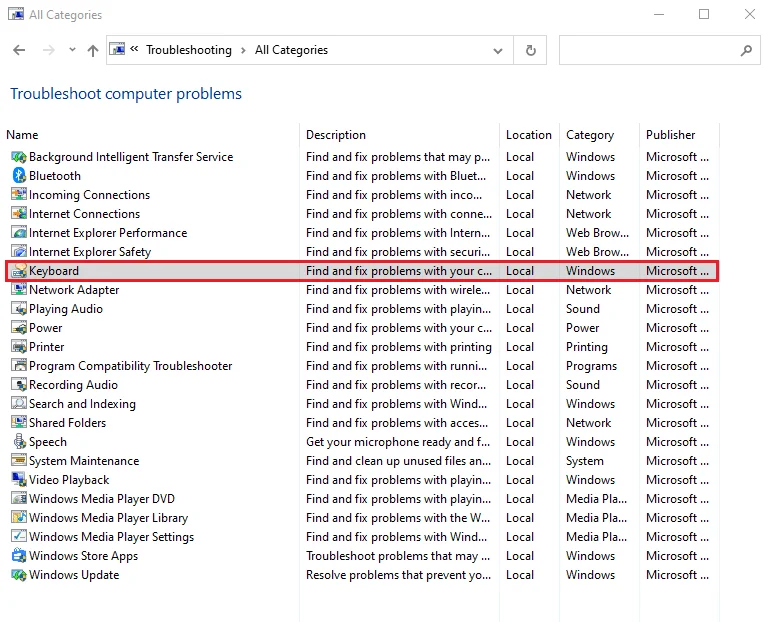Screen dimensions: 772x622
Task: Sort by the Location column header
Action: [529, 135]
